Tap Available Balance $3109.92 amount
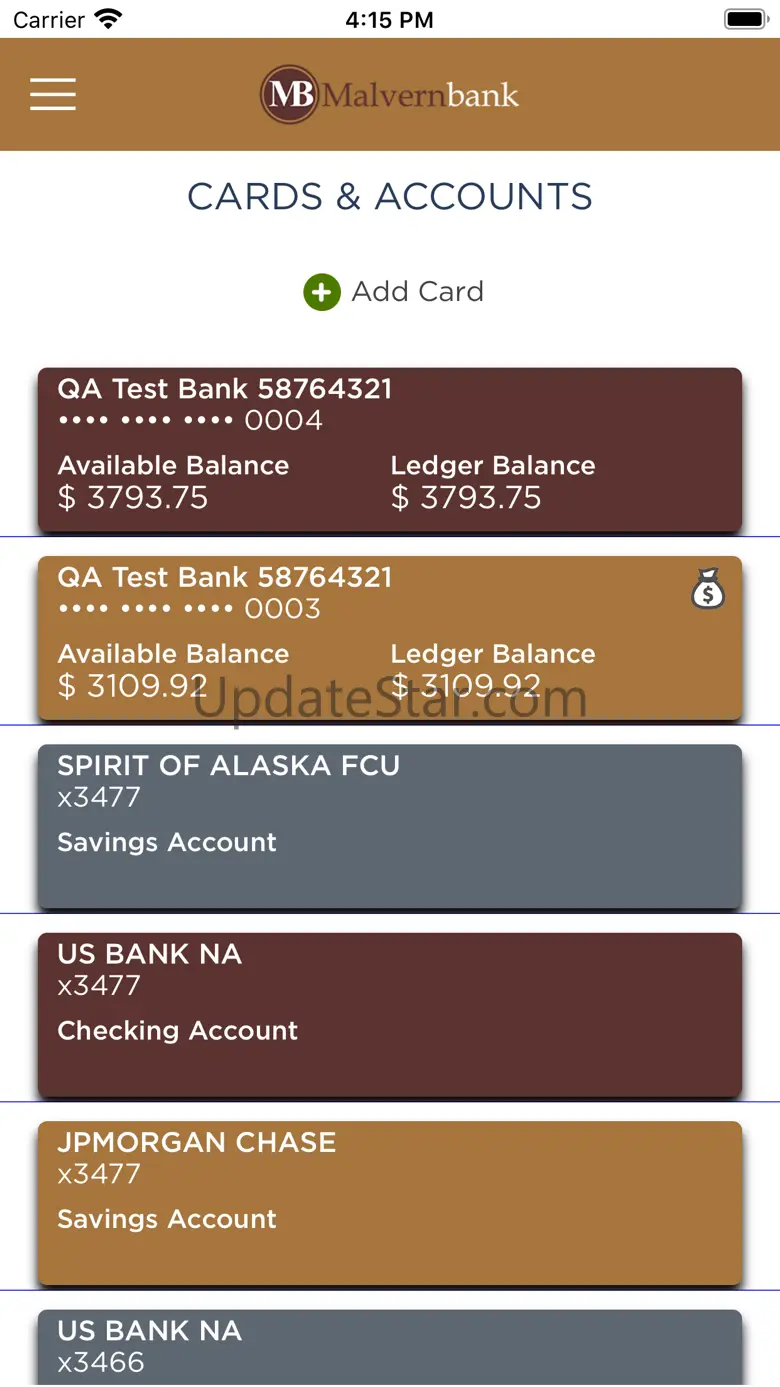780x1387 pixels. coord(133,686)
